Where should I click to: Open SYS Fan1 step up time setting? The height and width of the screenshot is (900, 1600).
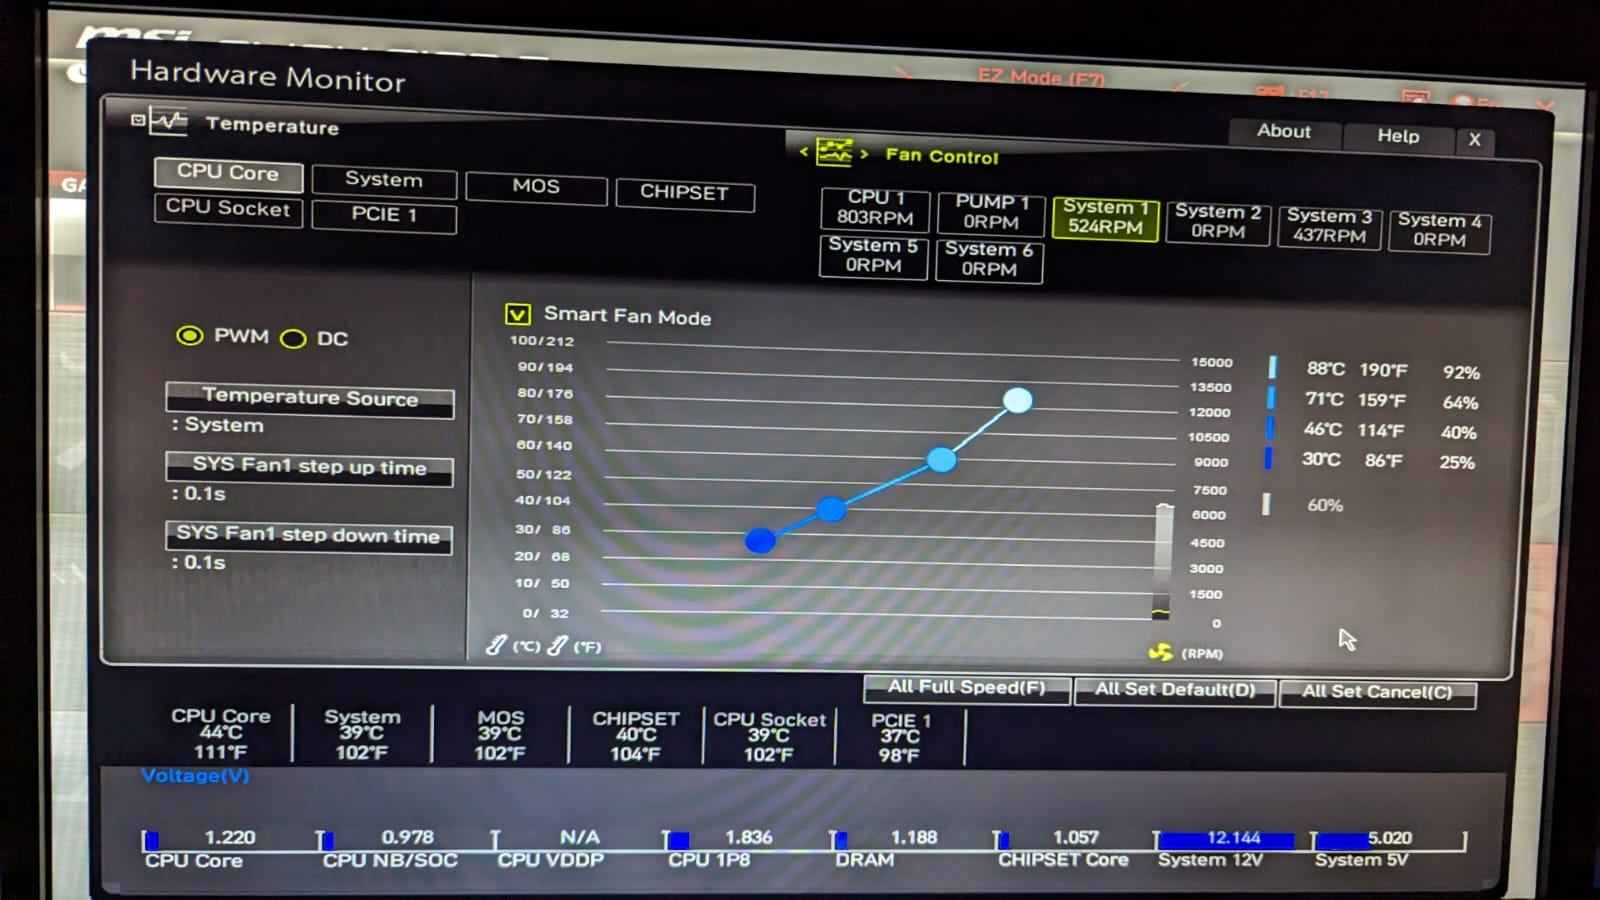pos(309,468)
